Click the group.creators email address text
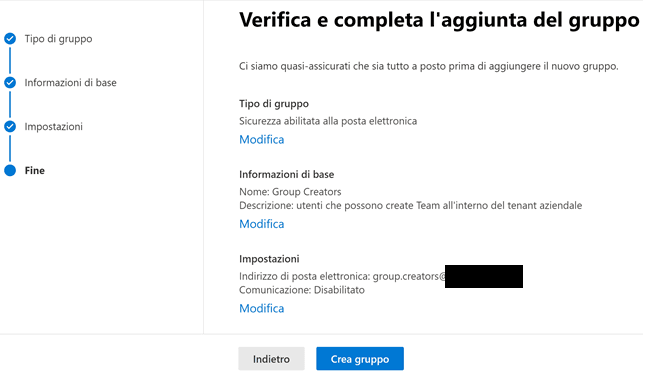648x379 pixels. [x=409, y=276]
